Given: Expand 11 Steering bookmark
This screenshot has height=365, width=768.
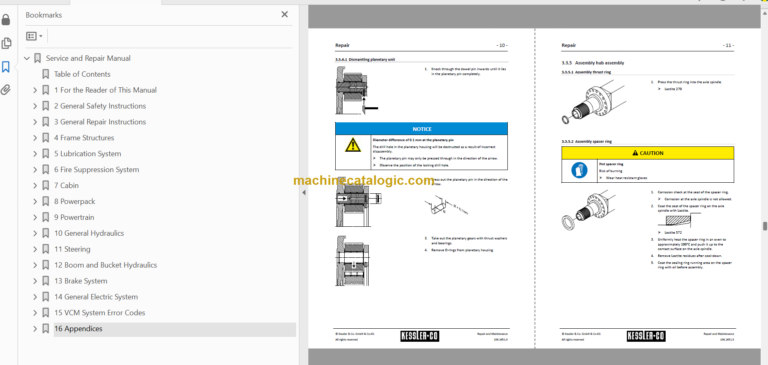Looking at the screenshot, I should [35, 249].
